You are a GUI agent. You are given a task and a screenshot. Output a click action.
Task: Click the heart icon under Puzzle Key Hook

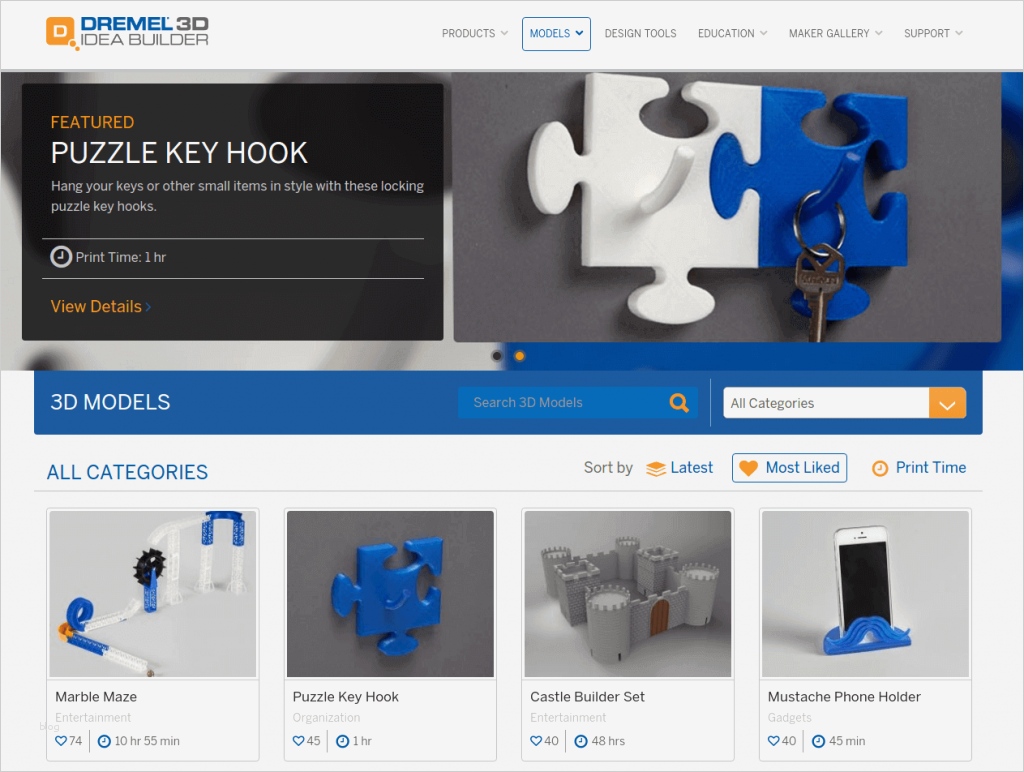tap(298, 741)
